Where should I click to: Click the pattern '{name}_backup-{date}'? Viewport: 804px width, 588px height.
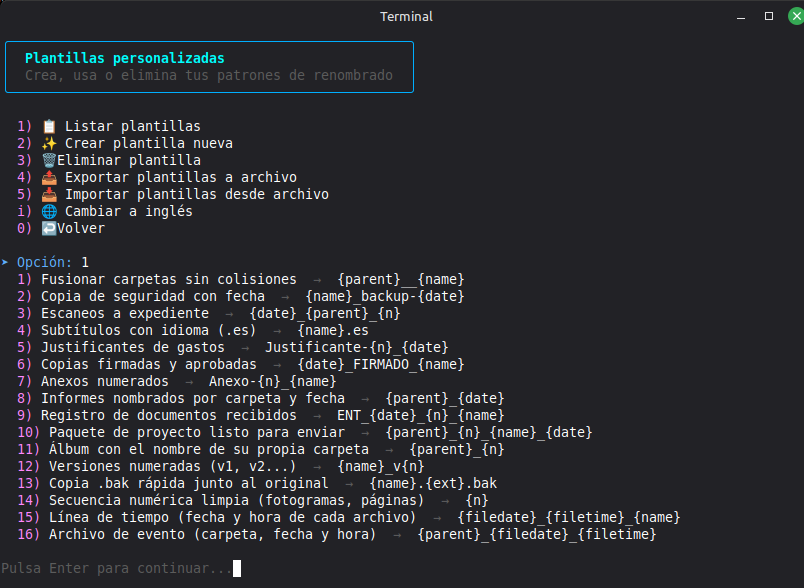[385, 296]
